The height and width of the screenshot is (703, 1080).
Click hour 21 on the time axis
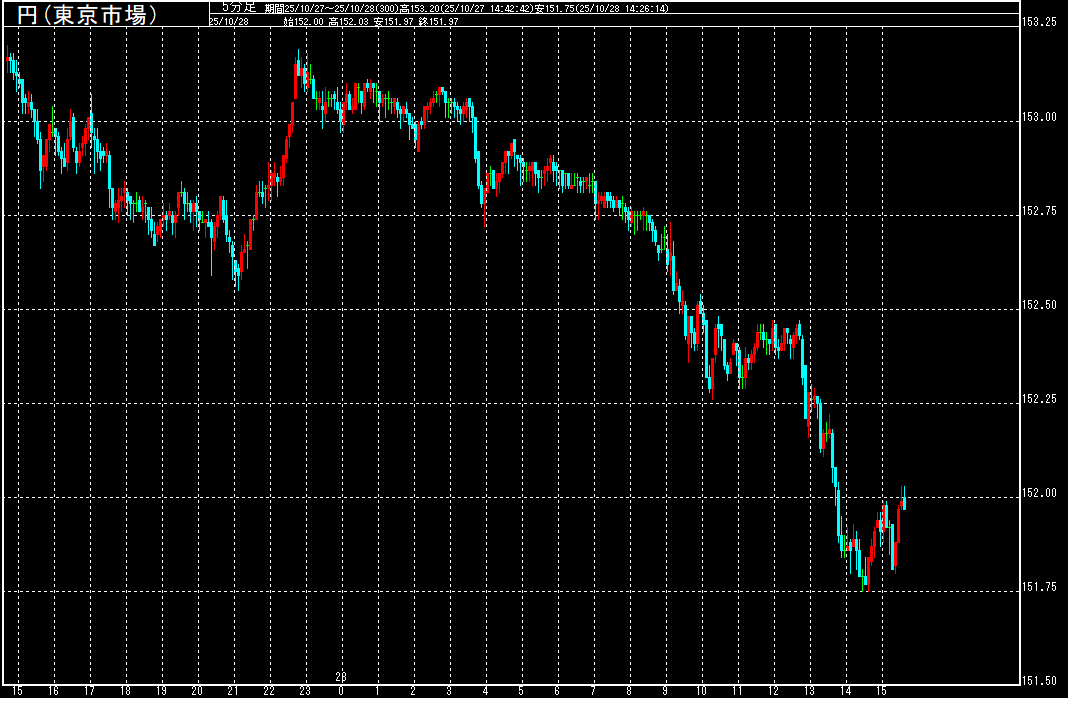233,691
